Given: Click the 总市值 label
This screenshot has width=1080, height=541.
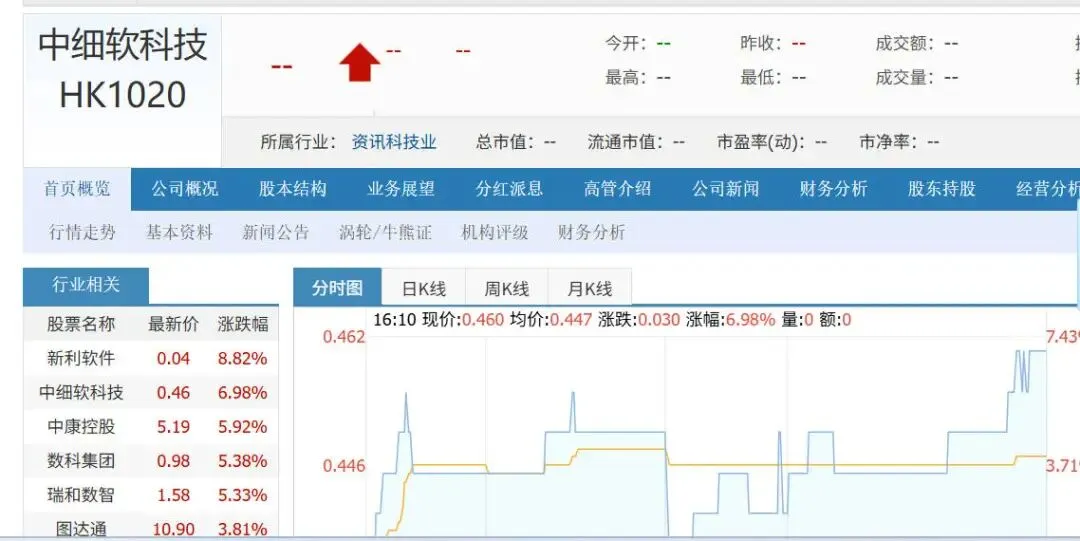Looking at the screenshot, I should (506, 142).
